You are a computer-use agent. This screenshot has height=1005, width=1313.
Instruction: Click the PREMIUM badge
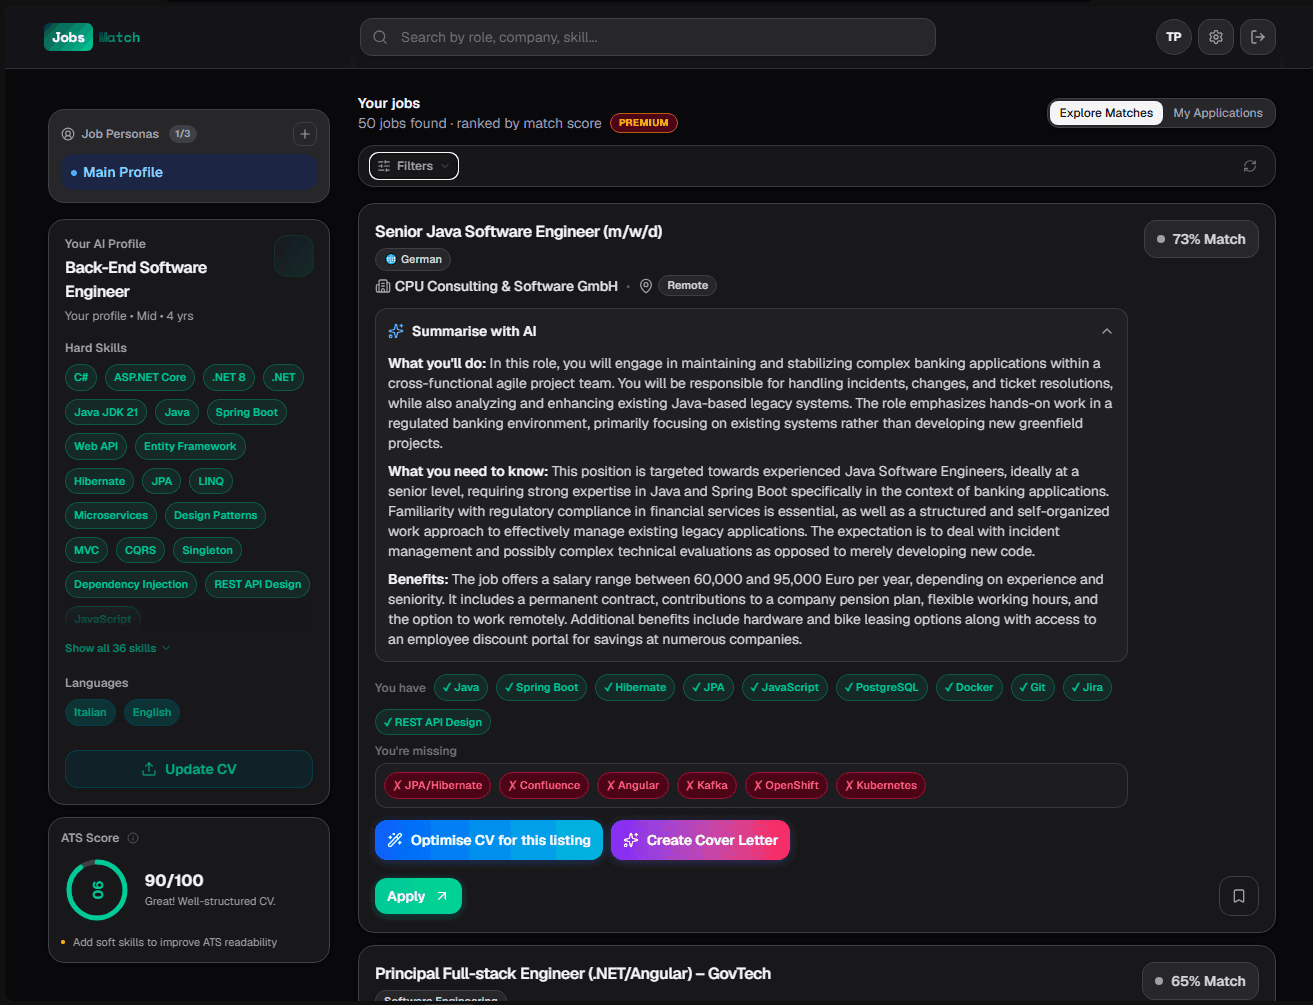tap(644, 123)
